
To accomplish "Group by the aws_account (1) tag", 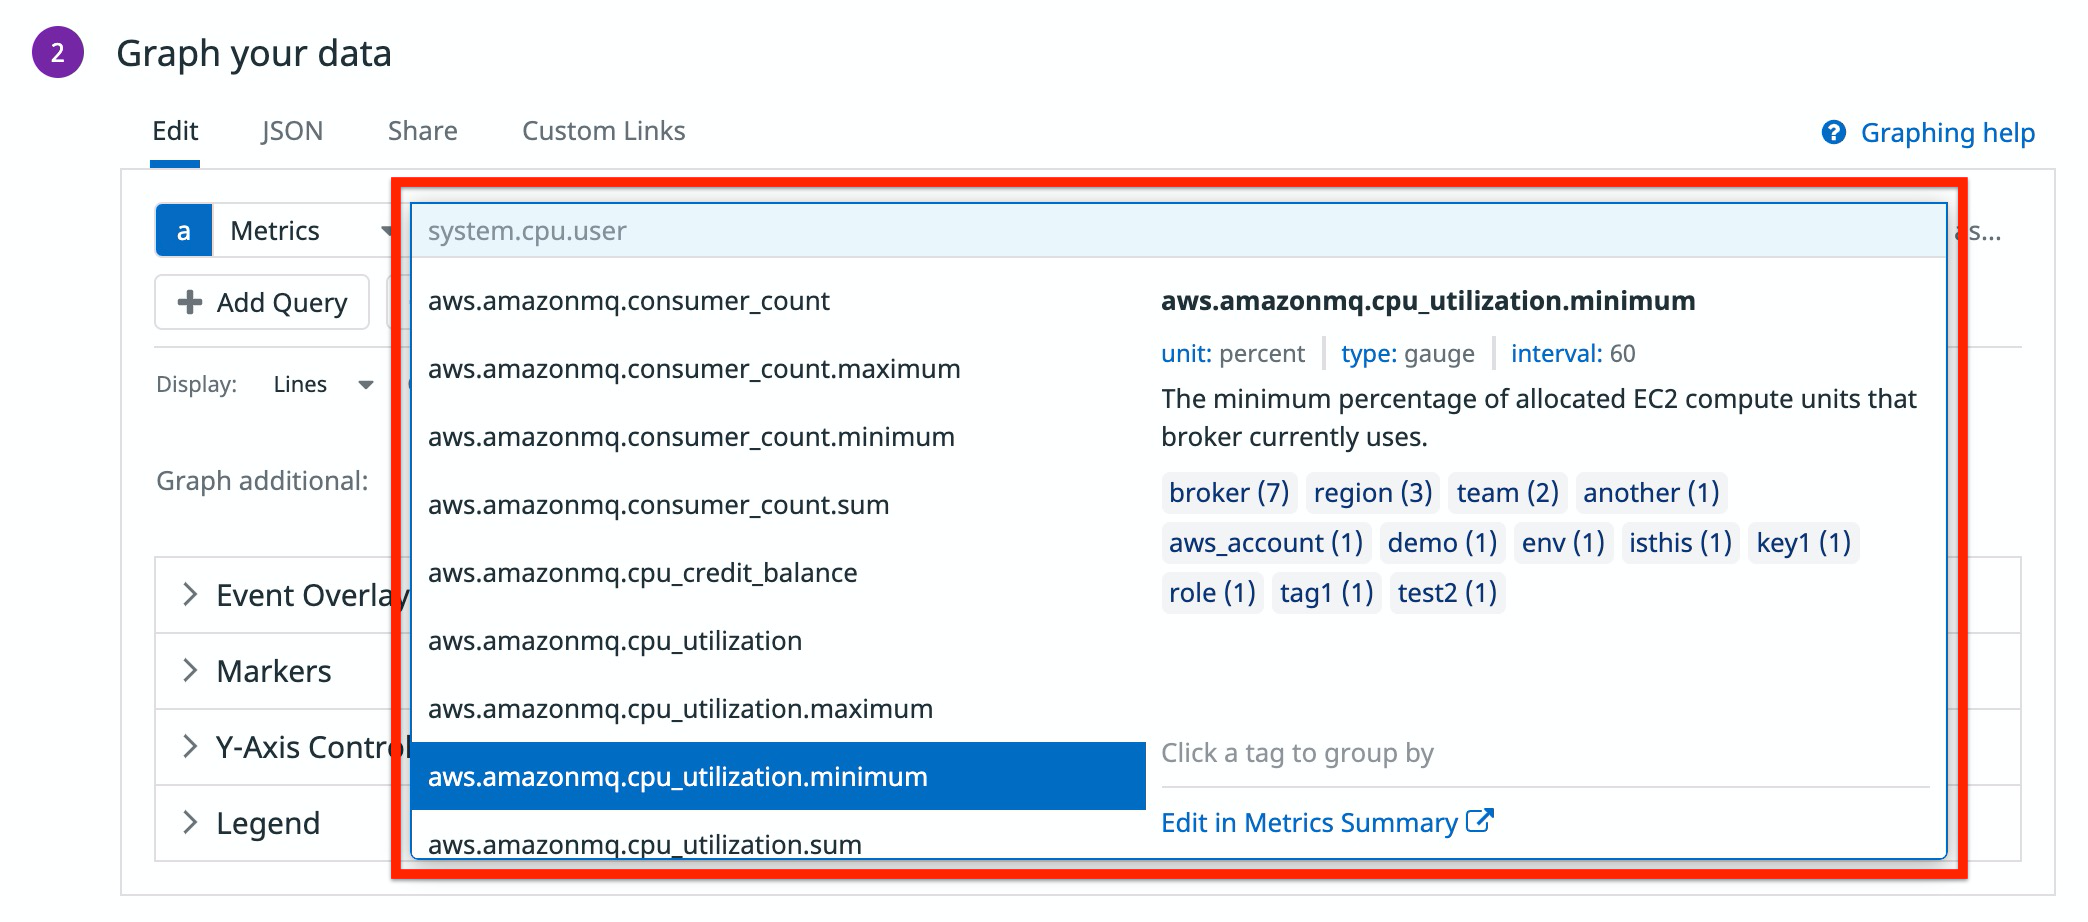I will pyautogui.click(x=1266, y=542).
